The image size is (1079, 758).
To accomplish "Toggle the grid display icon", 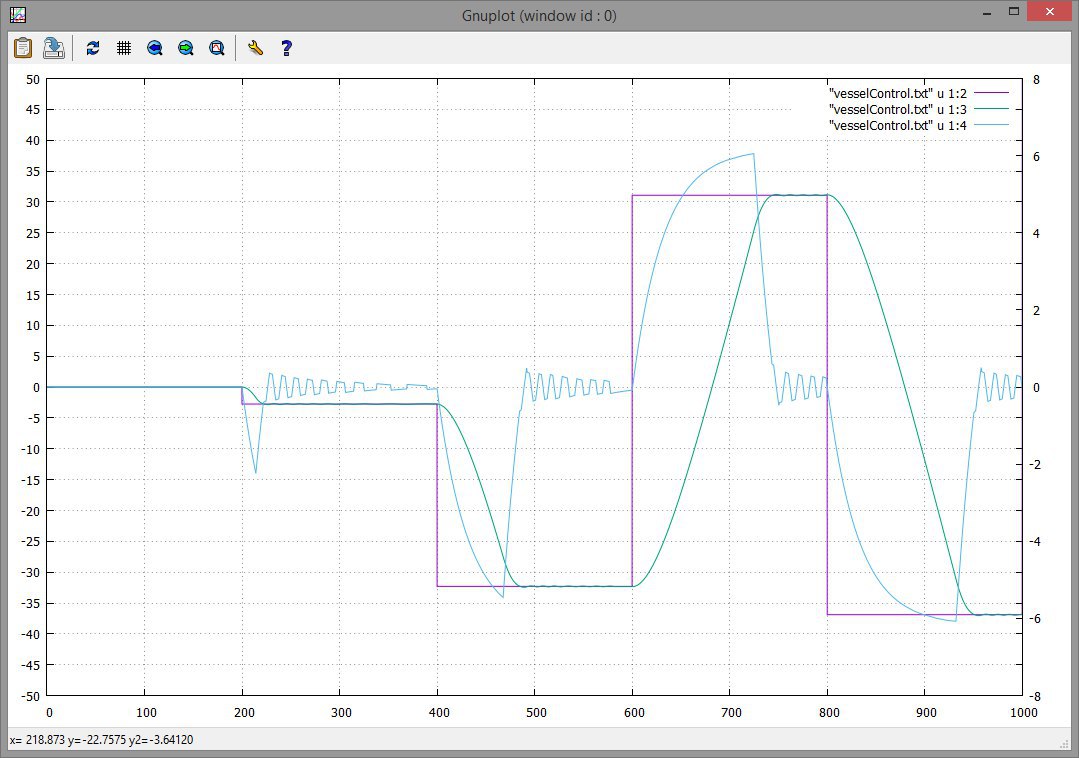I will [x=124, y=47].
